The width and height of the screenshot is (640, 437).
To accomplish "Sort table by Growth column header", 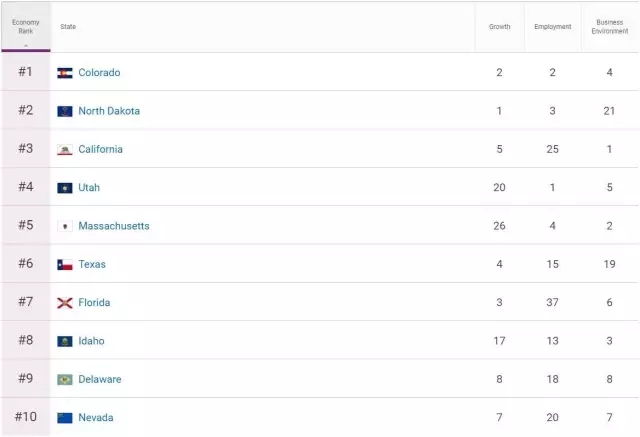I will click(499, 27).
